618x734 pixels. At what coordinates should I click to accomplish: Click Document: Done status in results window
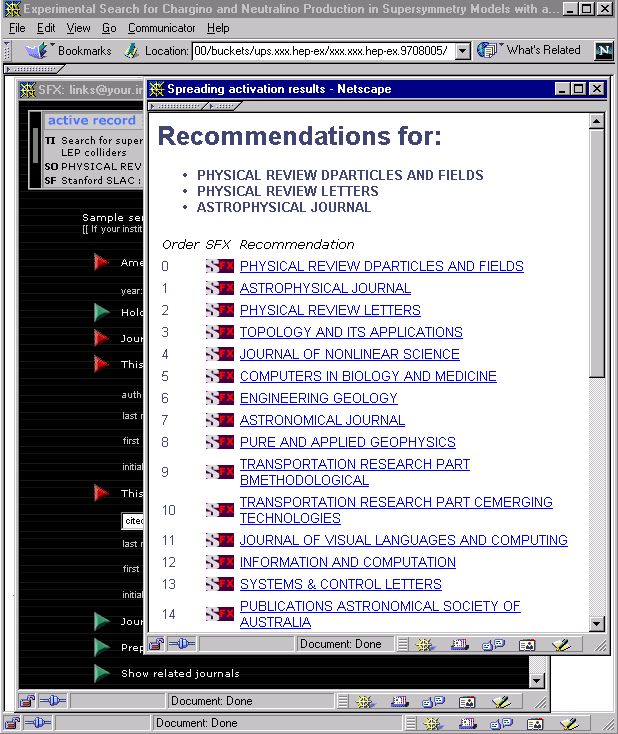[x=340, y=644]
